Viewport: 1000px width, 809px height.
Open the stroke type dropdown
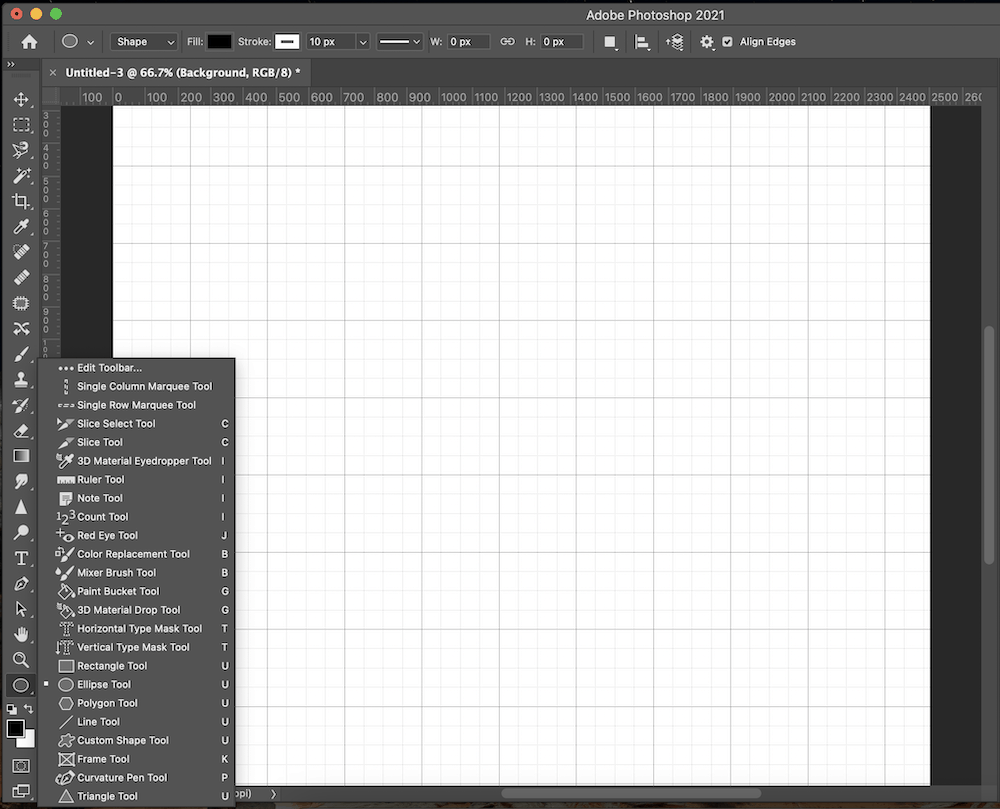point(399,41)
